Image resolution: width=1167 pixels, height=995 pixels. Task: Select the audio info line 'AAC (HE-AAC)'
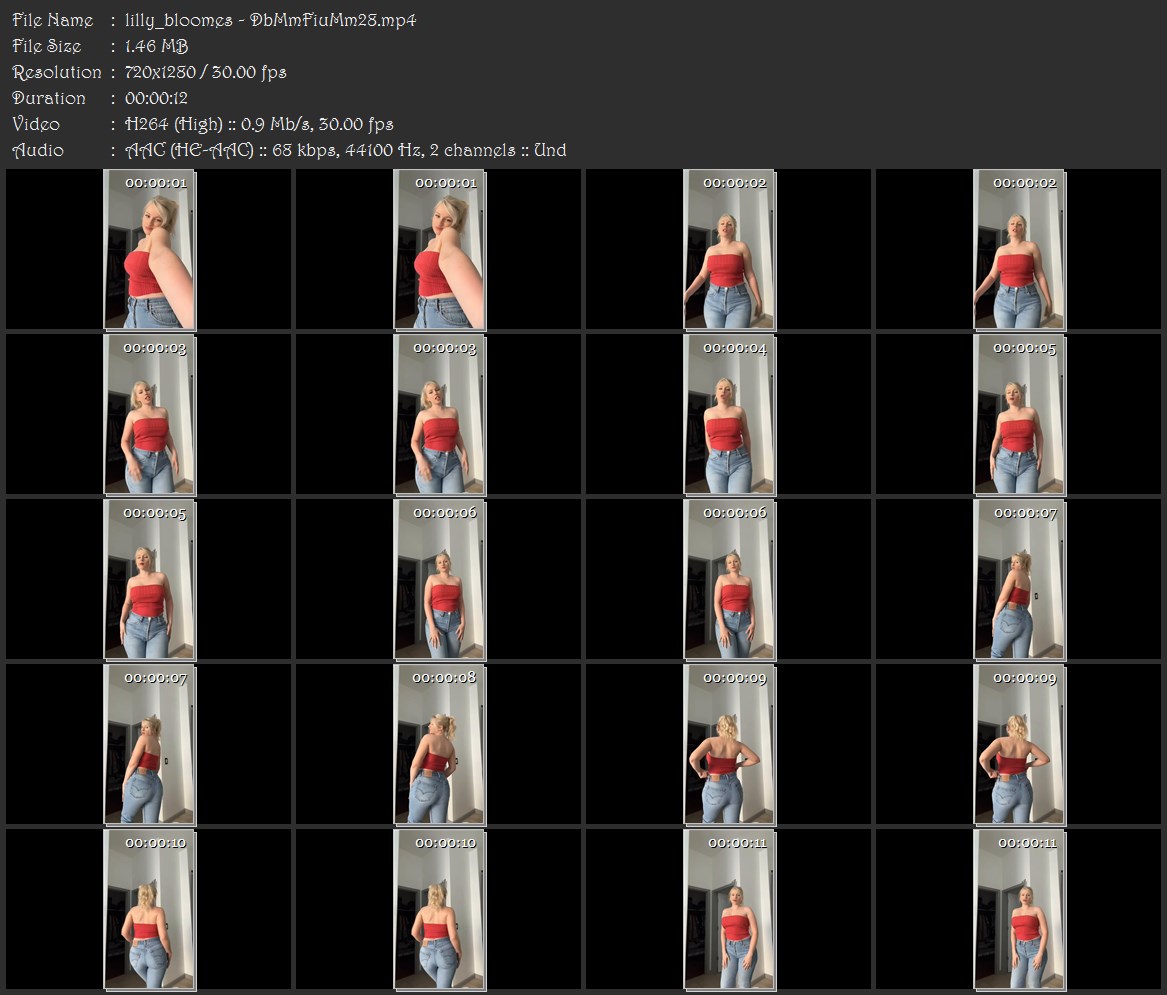coord(190,150)
